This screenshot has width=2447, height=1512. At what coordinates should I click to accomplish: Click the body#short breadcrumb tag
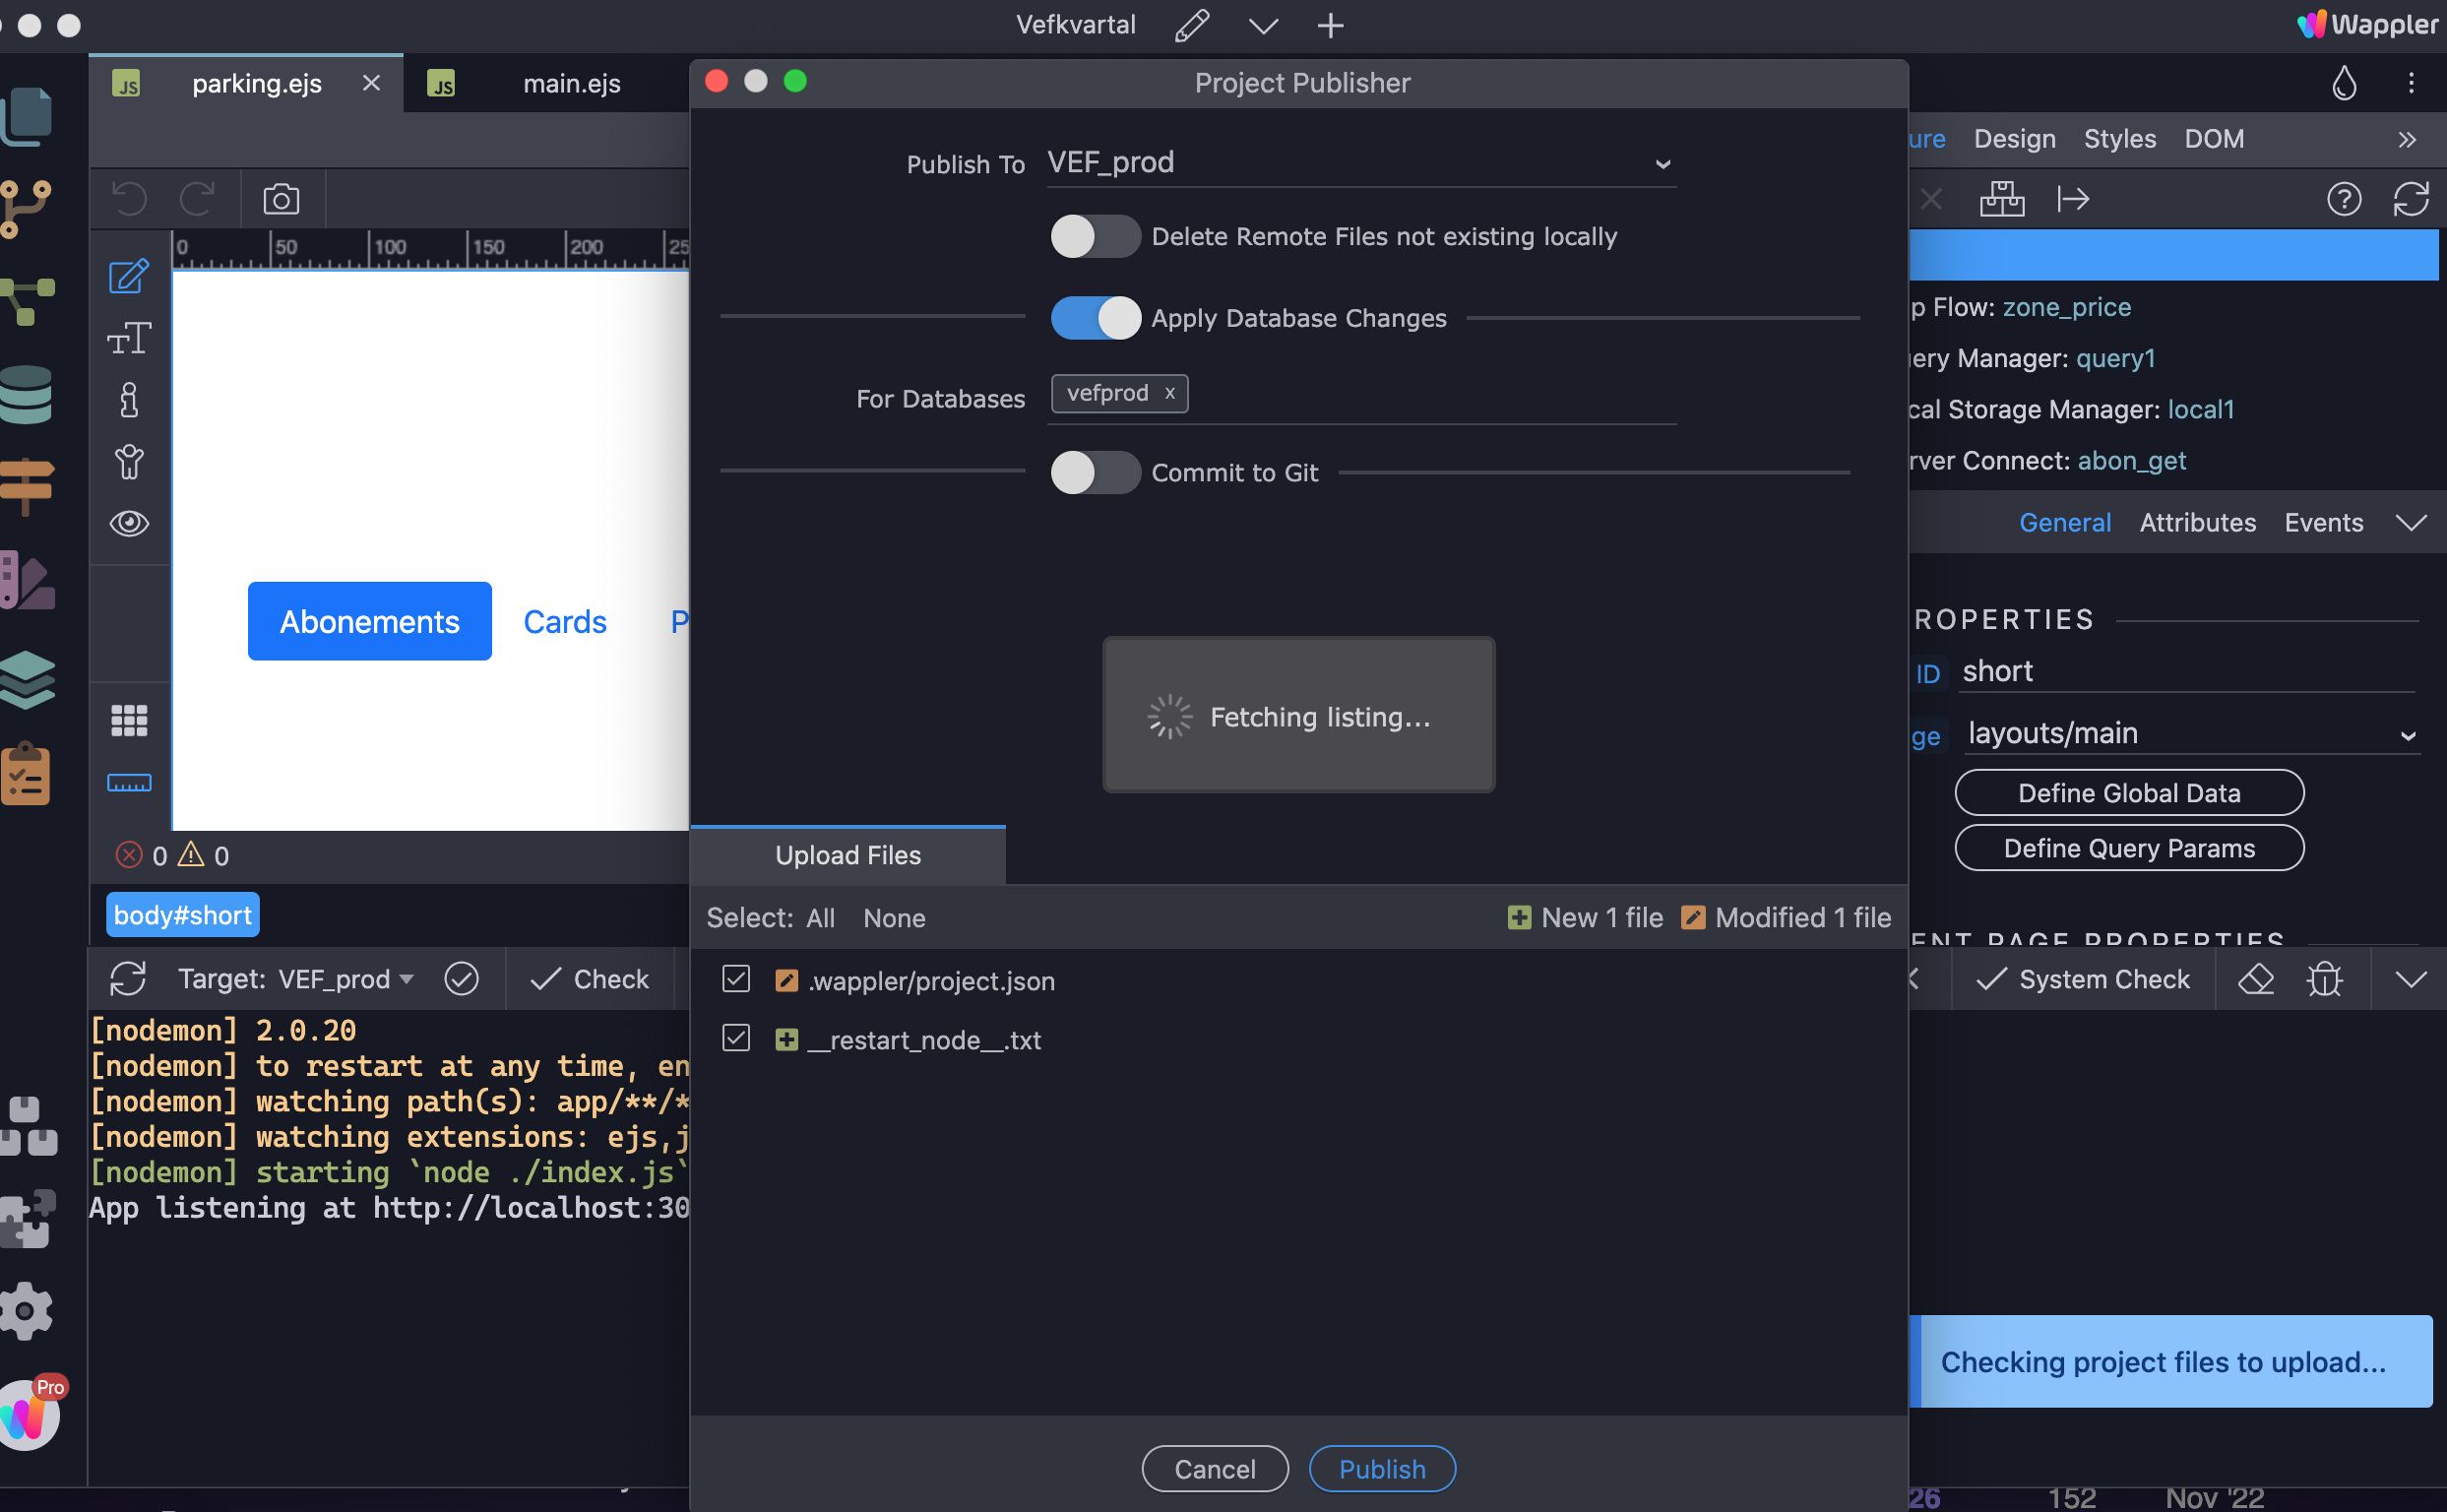pos(183,915)
